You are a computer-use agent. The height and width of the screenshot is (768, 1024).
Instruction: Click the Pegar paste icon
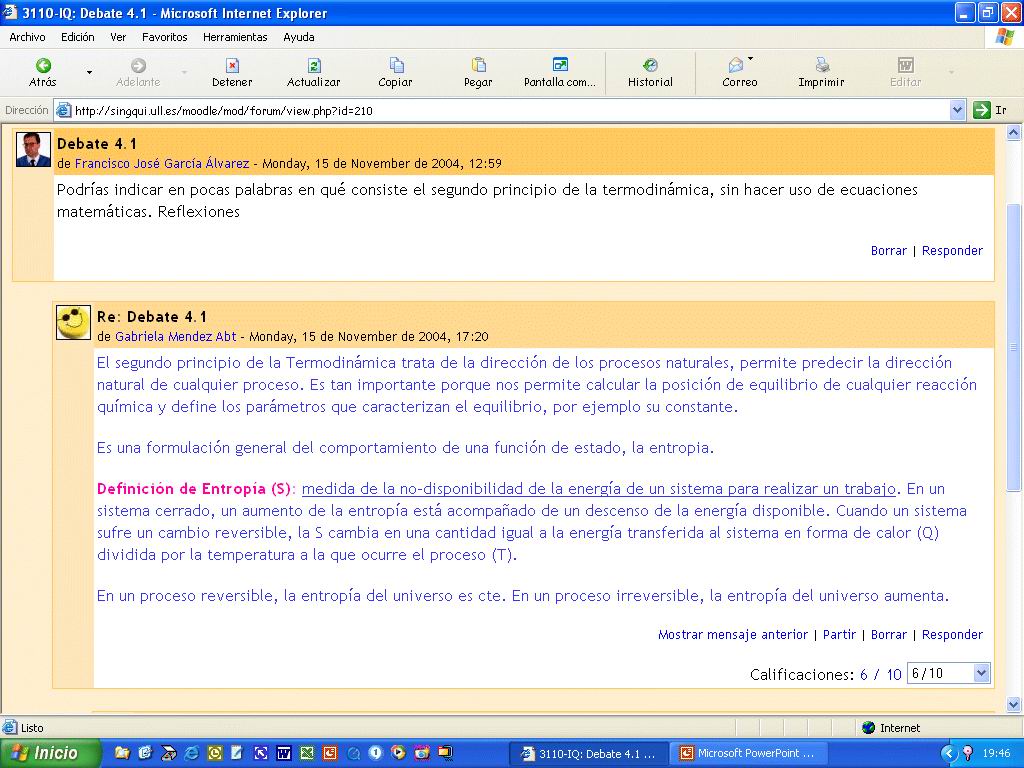[478, 66]
